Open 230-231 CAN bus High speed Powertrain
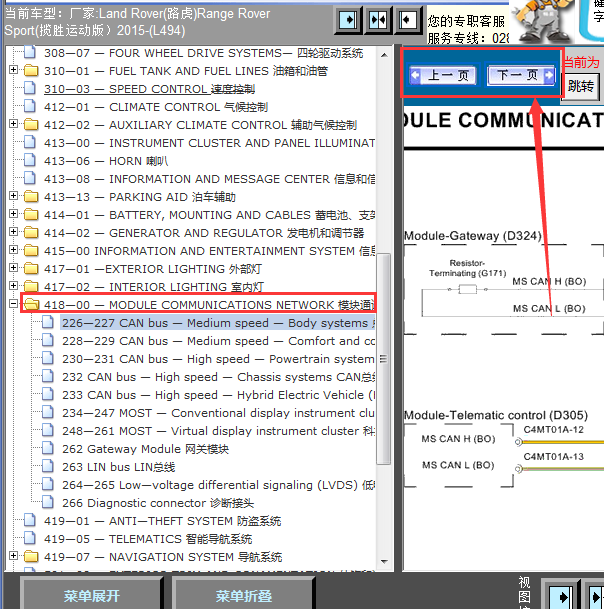604x609 pixels. click(x=218, y=359)
